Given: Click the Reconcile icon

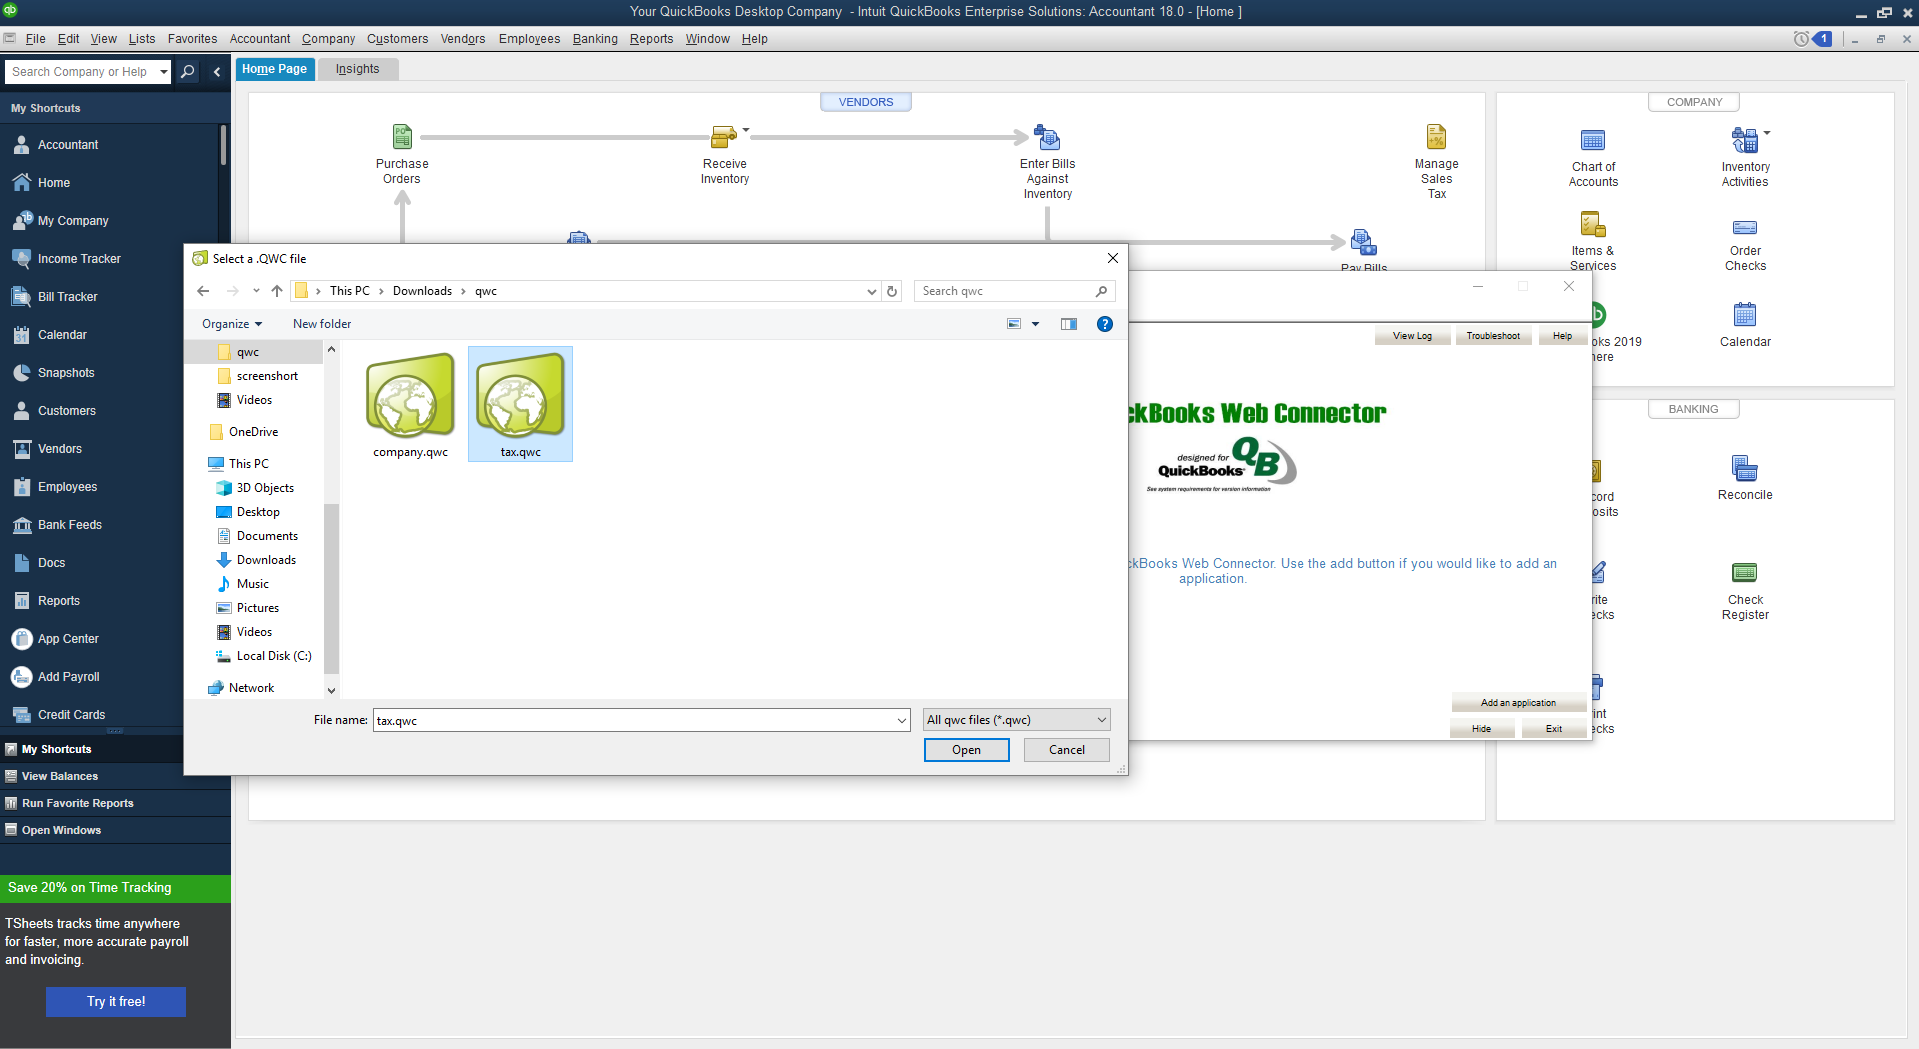Looking at the screenshot, I should coord(1745,468).
